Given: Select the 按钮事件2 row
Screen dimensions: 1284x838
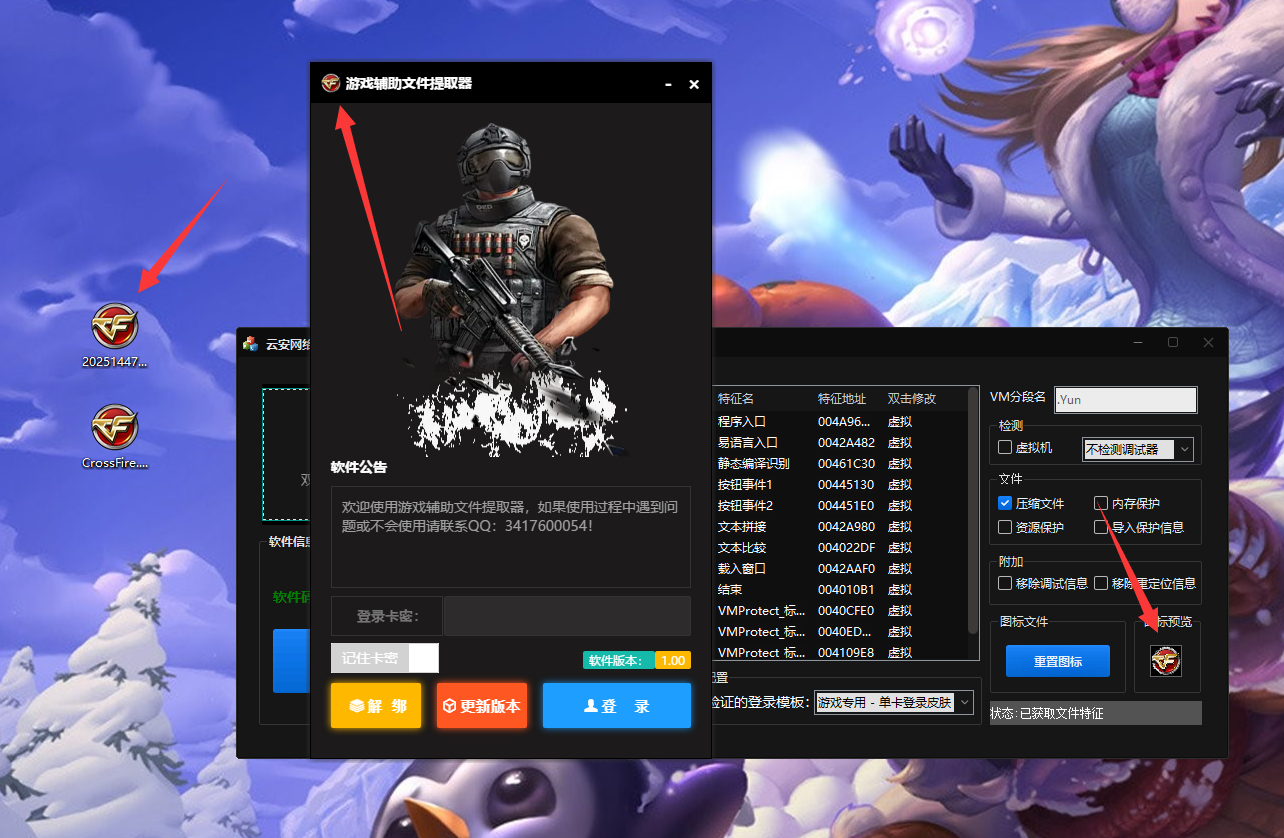Looking at the screenshot, I should click(x=840, y=506).
